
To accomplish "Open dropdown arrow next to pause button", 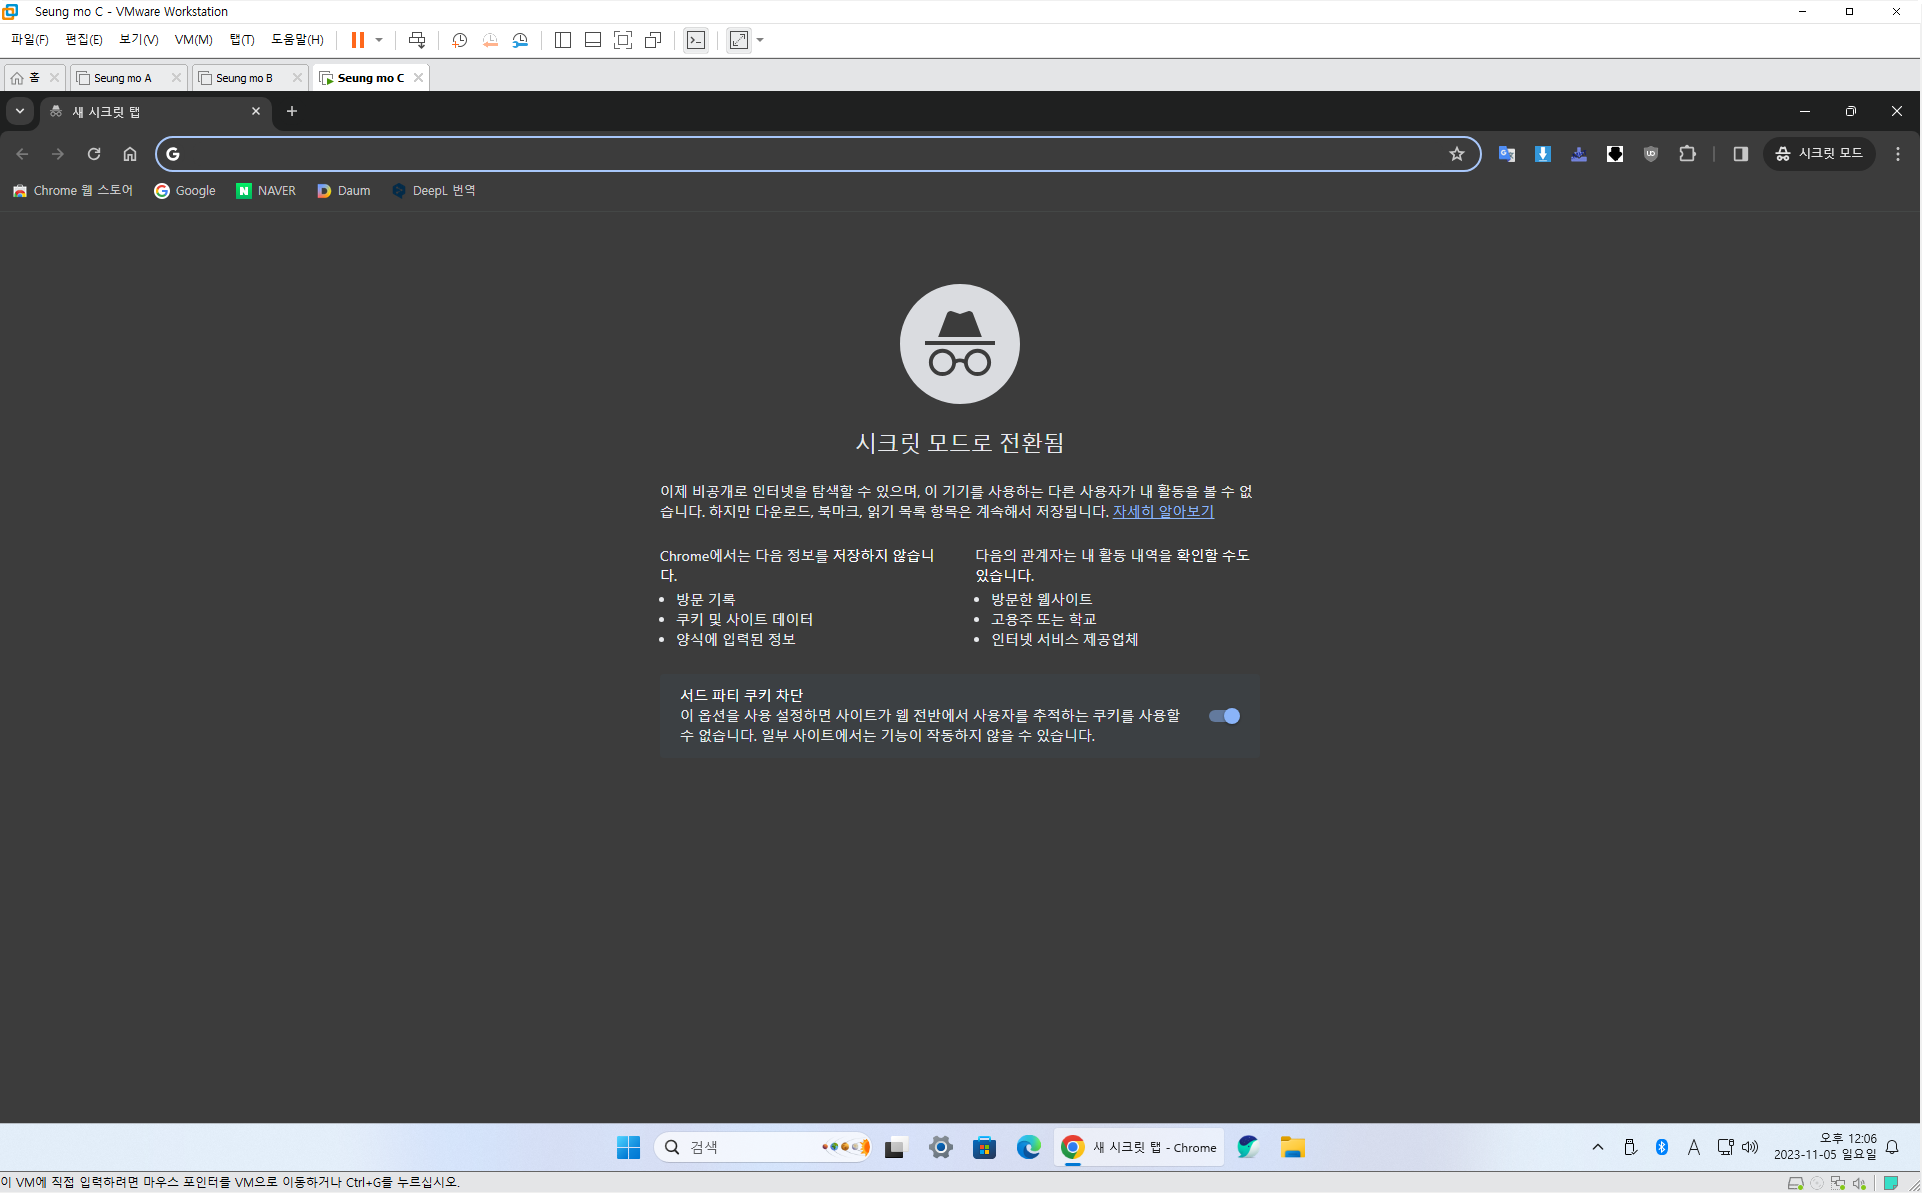I will [x=379, y=40].
